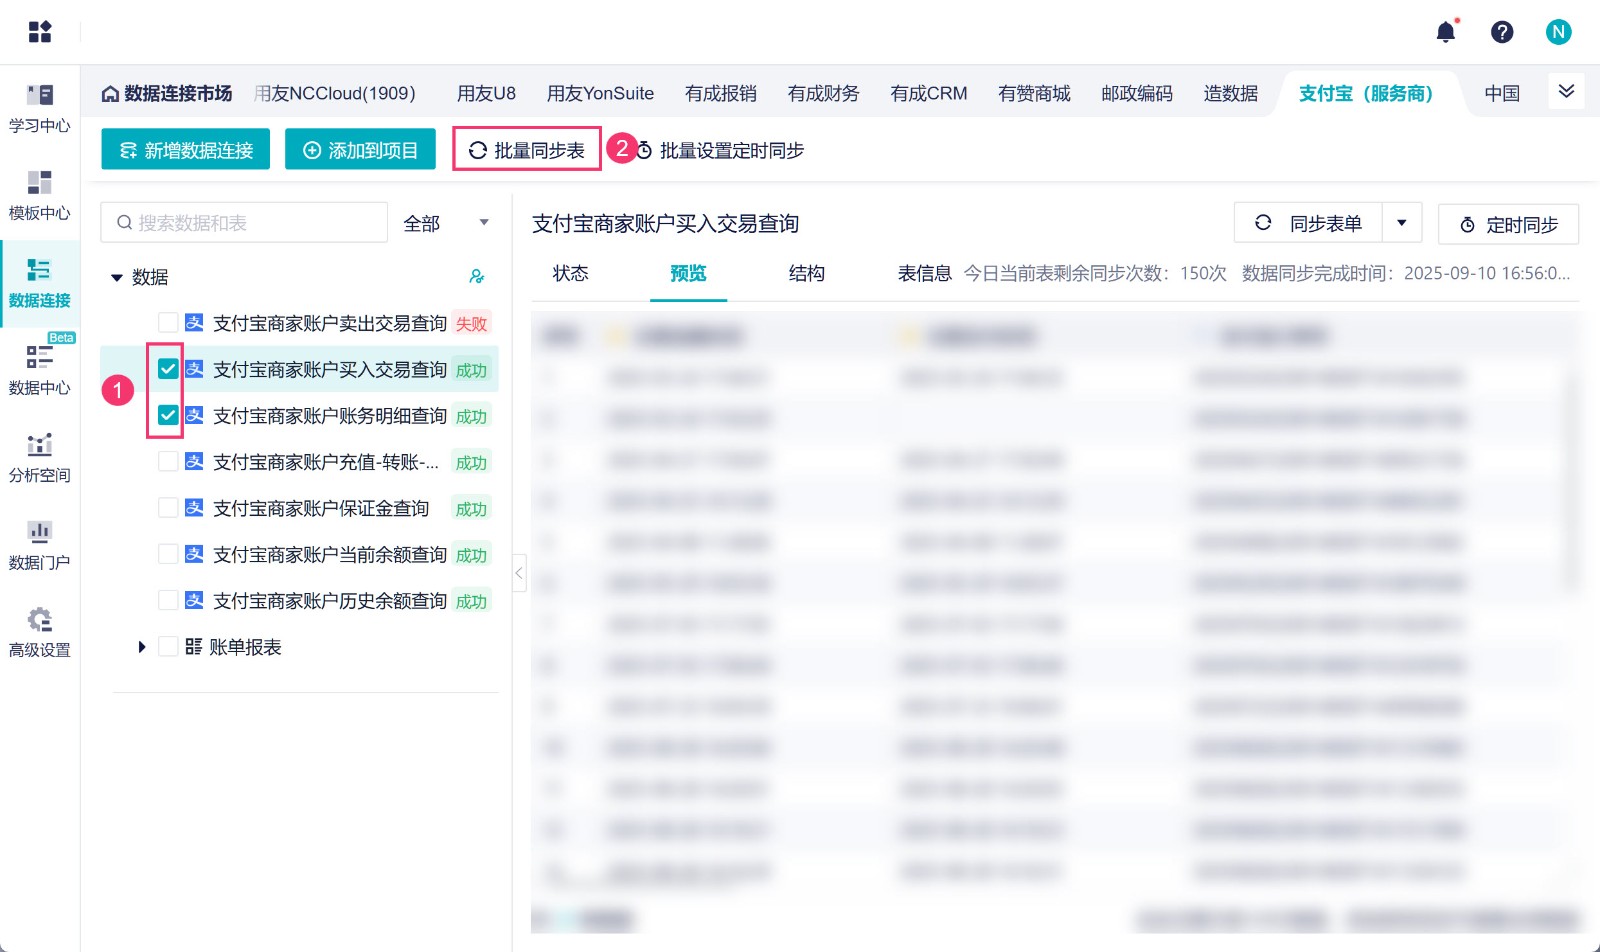This screenshot has width=1600, height=952.
Task: Select 支付宝商家账户充值-转账 tree row
Action: coord(326,462)
